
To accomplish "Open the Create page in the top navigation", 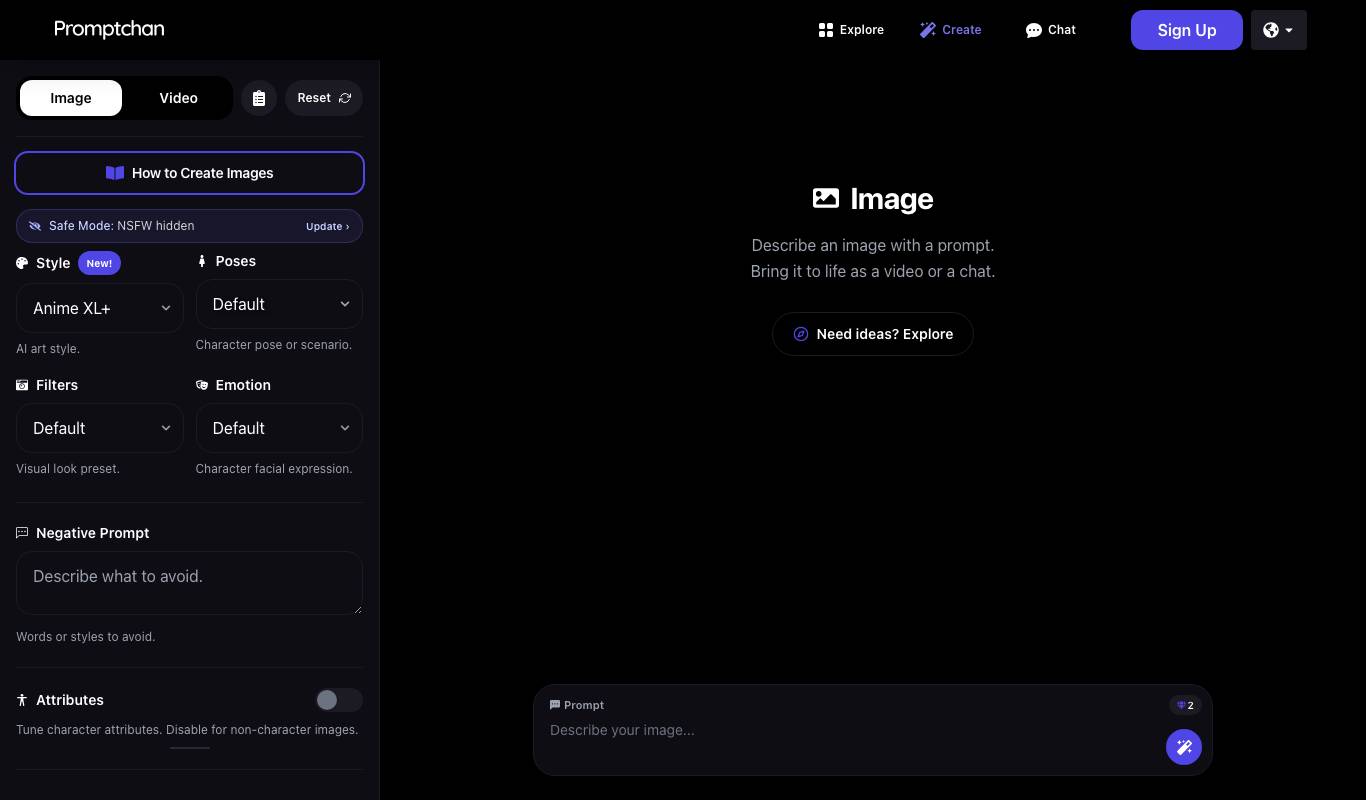I will click(x=951, y=30).
